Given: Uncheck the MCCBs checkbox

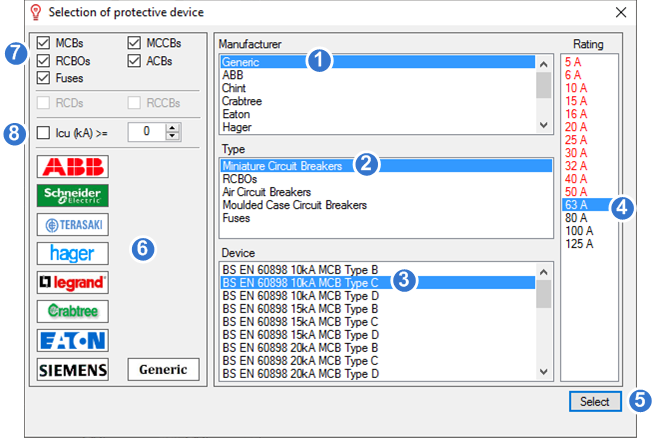Looking at the screenshot, I should point(134,43).
